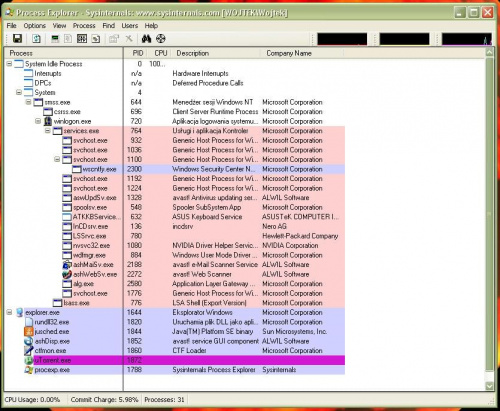Click the Refresh Now toolbar icon
Viewport: 500px width, 411px height.
click(x=36, y=39)
